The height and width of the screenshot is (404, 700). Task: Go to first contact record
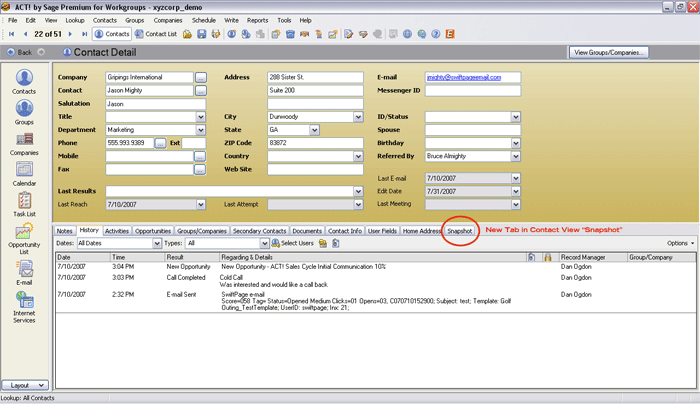pyautogui.click(x=12, y=34)
